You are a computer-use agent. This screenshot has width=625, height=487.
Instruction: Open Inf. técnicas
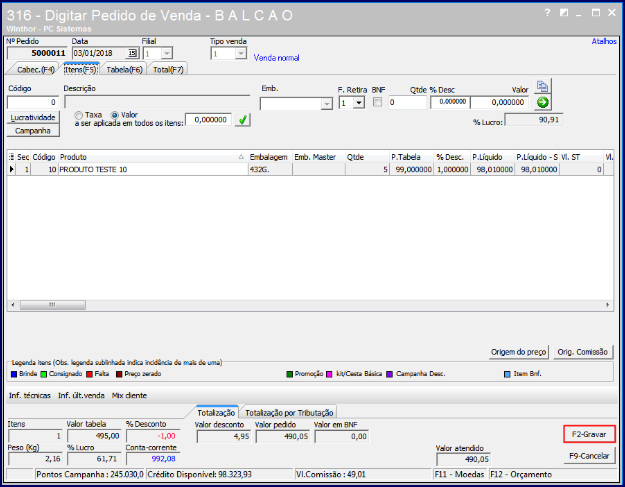[x=30, y=395]
